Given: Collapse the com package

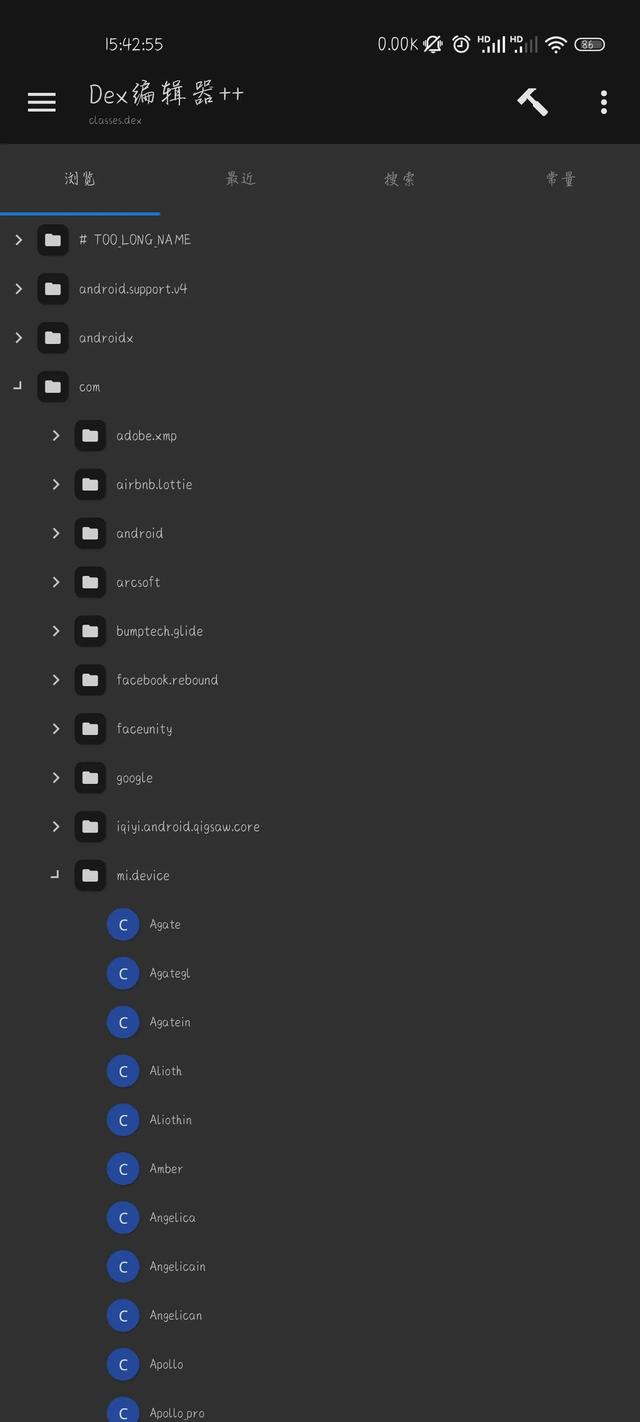Looking at the screenshot, I should click(18, 386).
